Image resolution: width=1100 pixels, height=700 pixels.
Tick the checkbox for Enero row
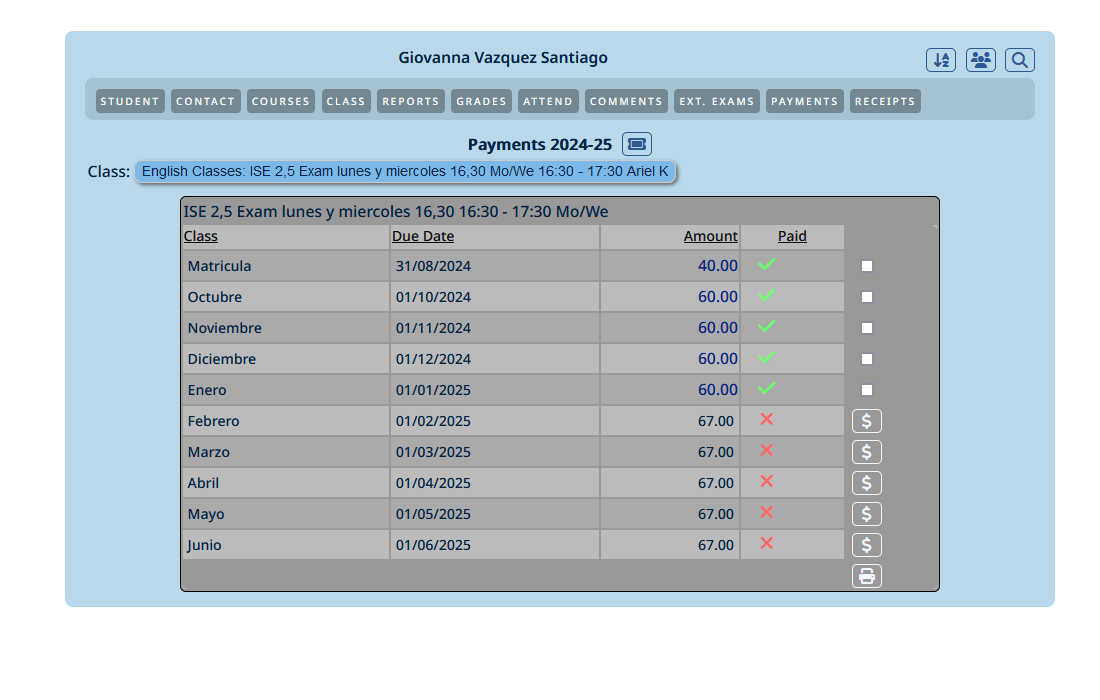point(867,390)
